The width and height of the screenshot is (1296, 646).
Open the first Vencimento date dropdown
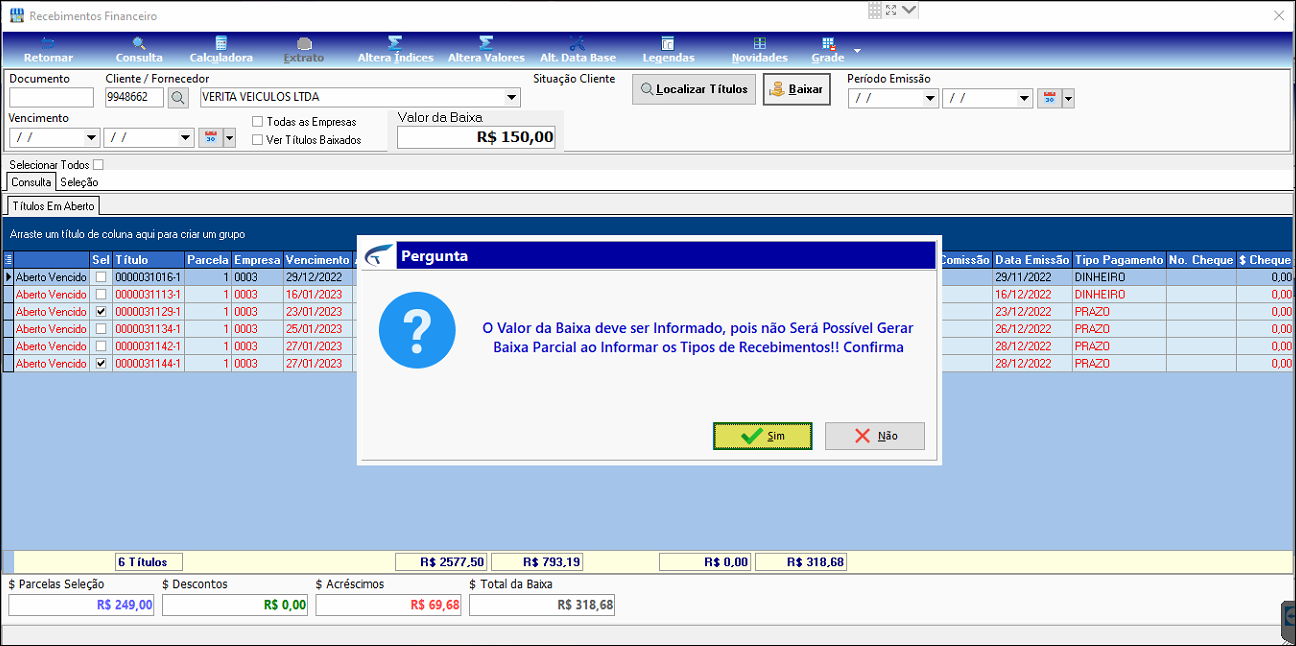[x=92, y=138]
